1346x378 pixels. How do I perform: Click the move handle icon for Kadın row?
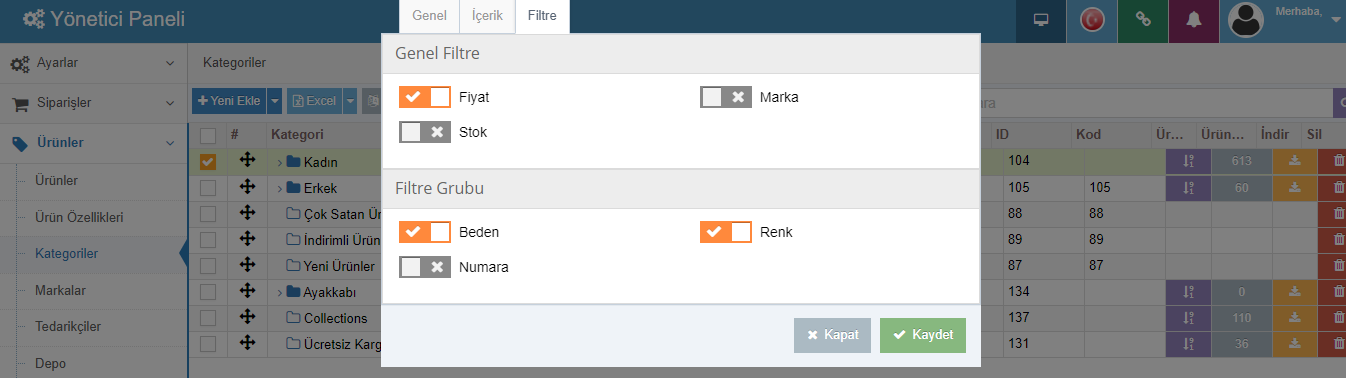point(247,160)
